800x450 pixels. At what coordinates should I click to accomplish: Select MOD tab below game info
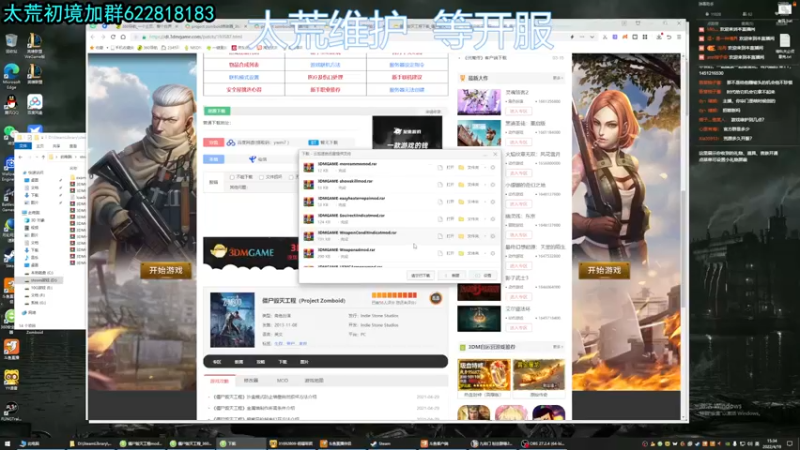[x=282, y=381]
